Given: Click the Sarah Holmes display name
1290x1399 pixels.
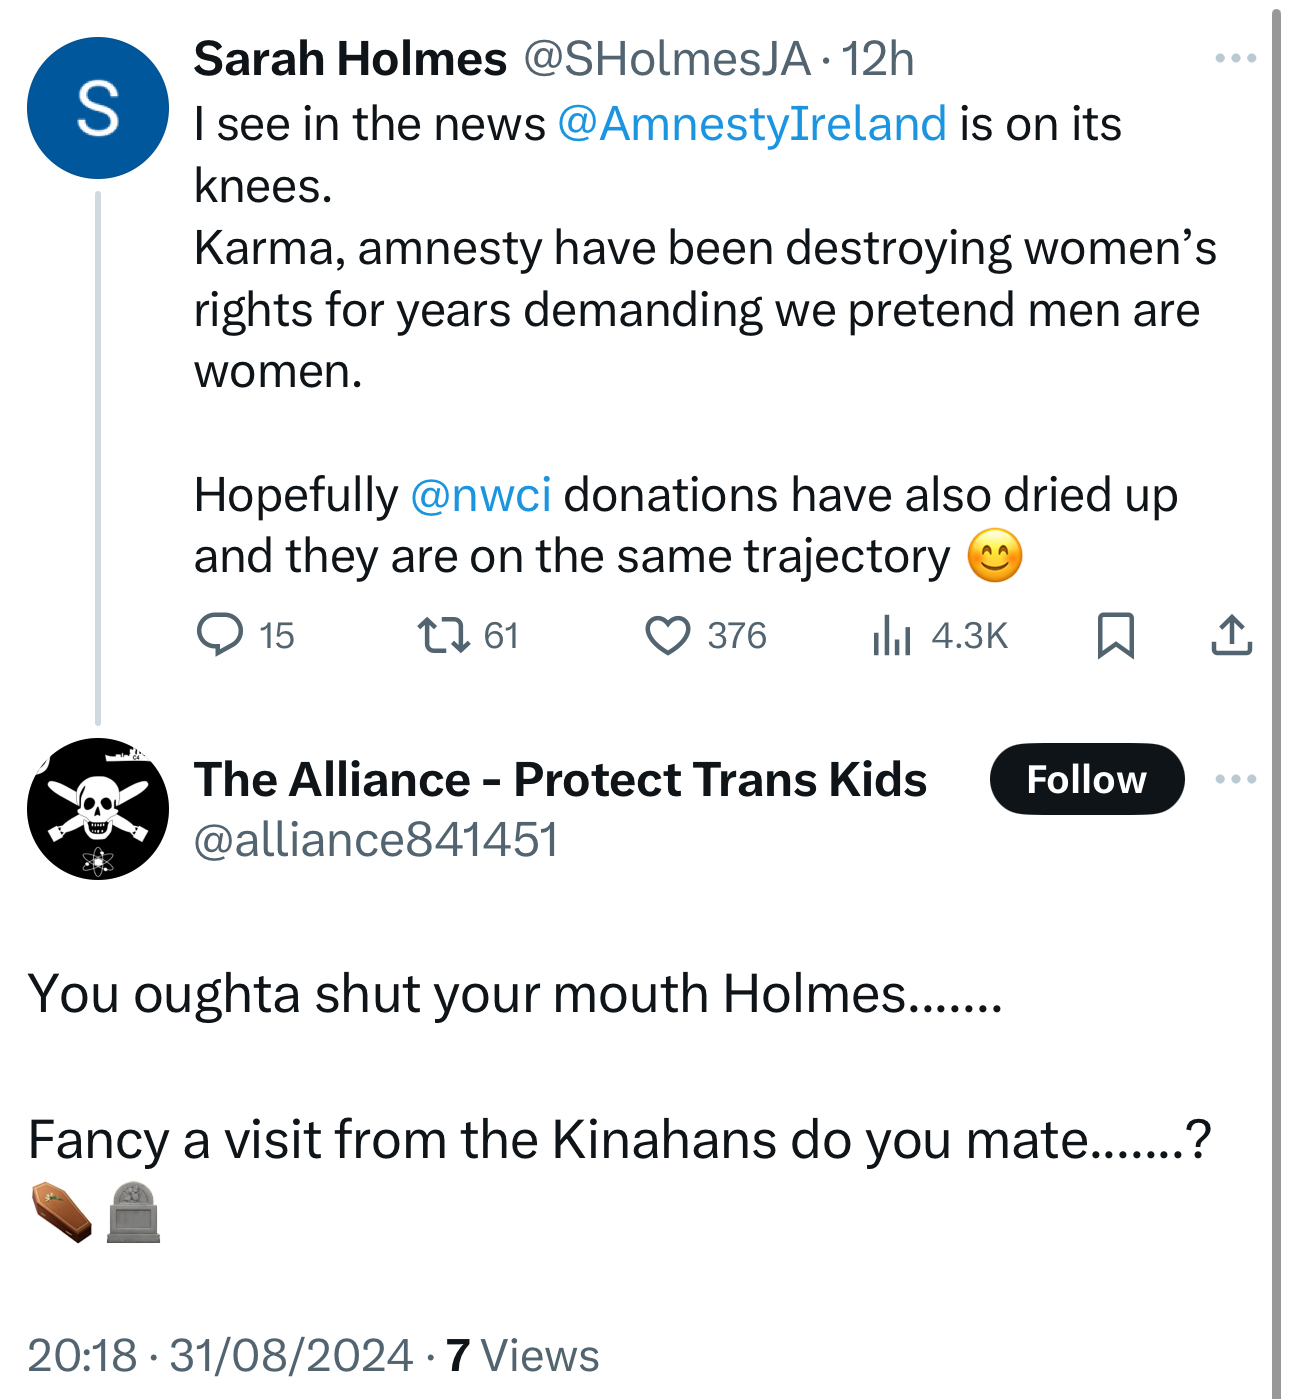Looking at the screenshot, I should tap(350, 59).
